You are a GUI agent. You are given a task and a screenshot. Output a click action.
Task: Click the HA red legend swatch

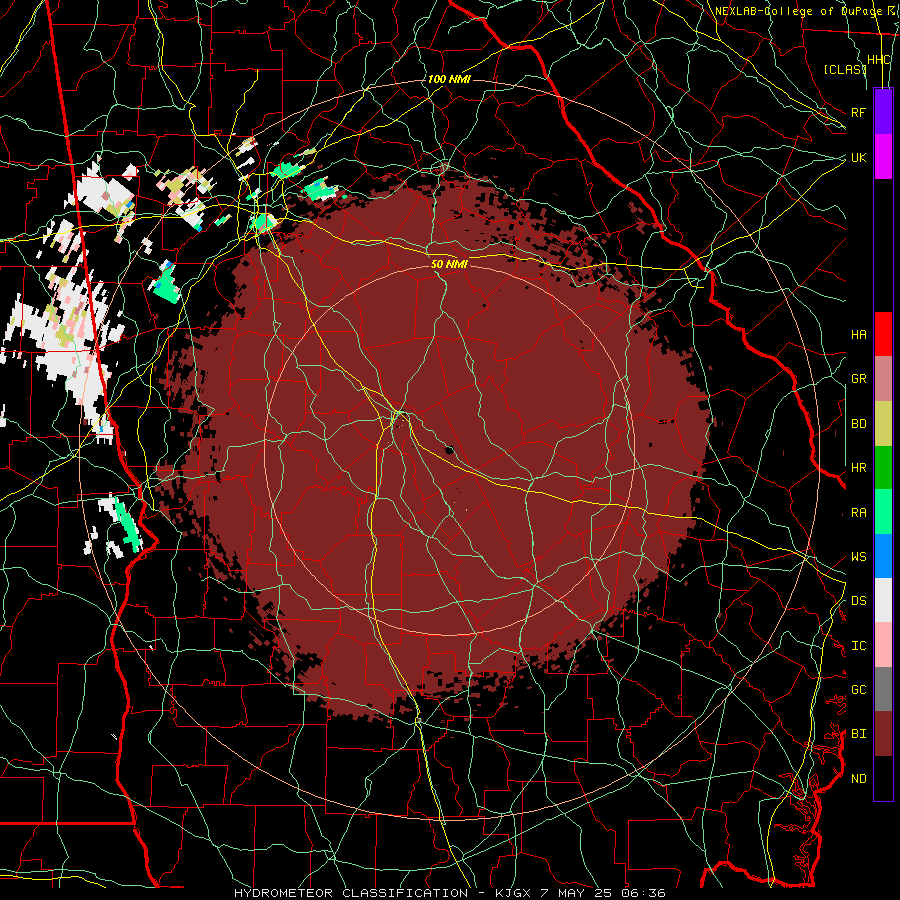tap(883, 334)
